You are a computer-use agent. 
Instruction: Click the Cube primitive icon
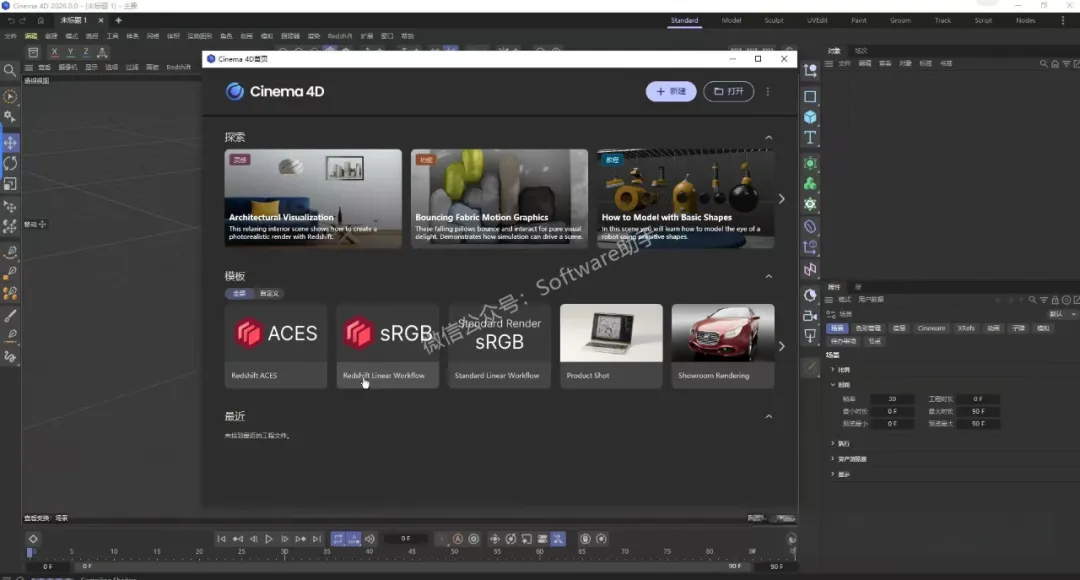[810, 117]
